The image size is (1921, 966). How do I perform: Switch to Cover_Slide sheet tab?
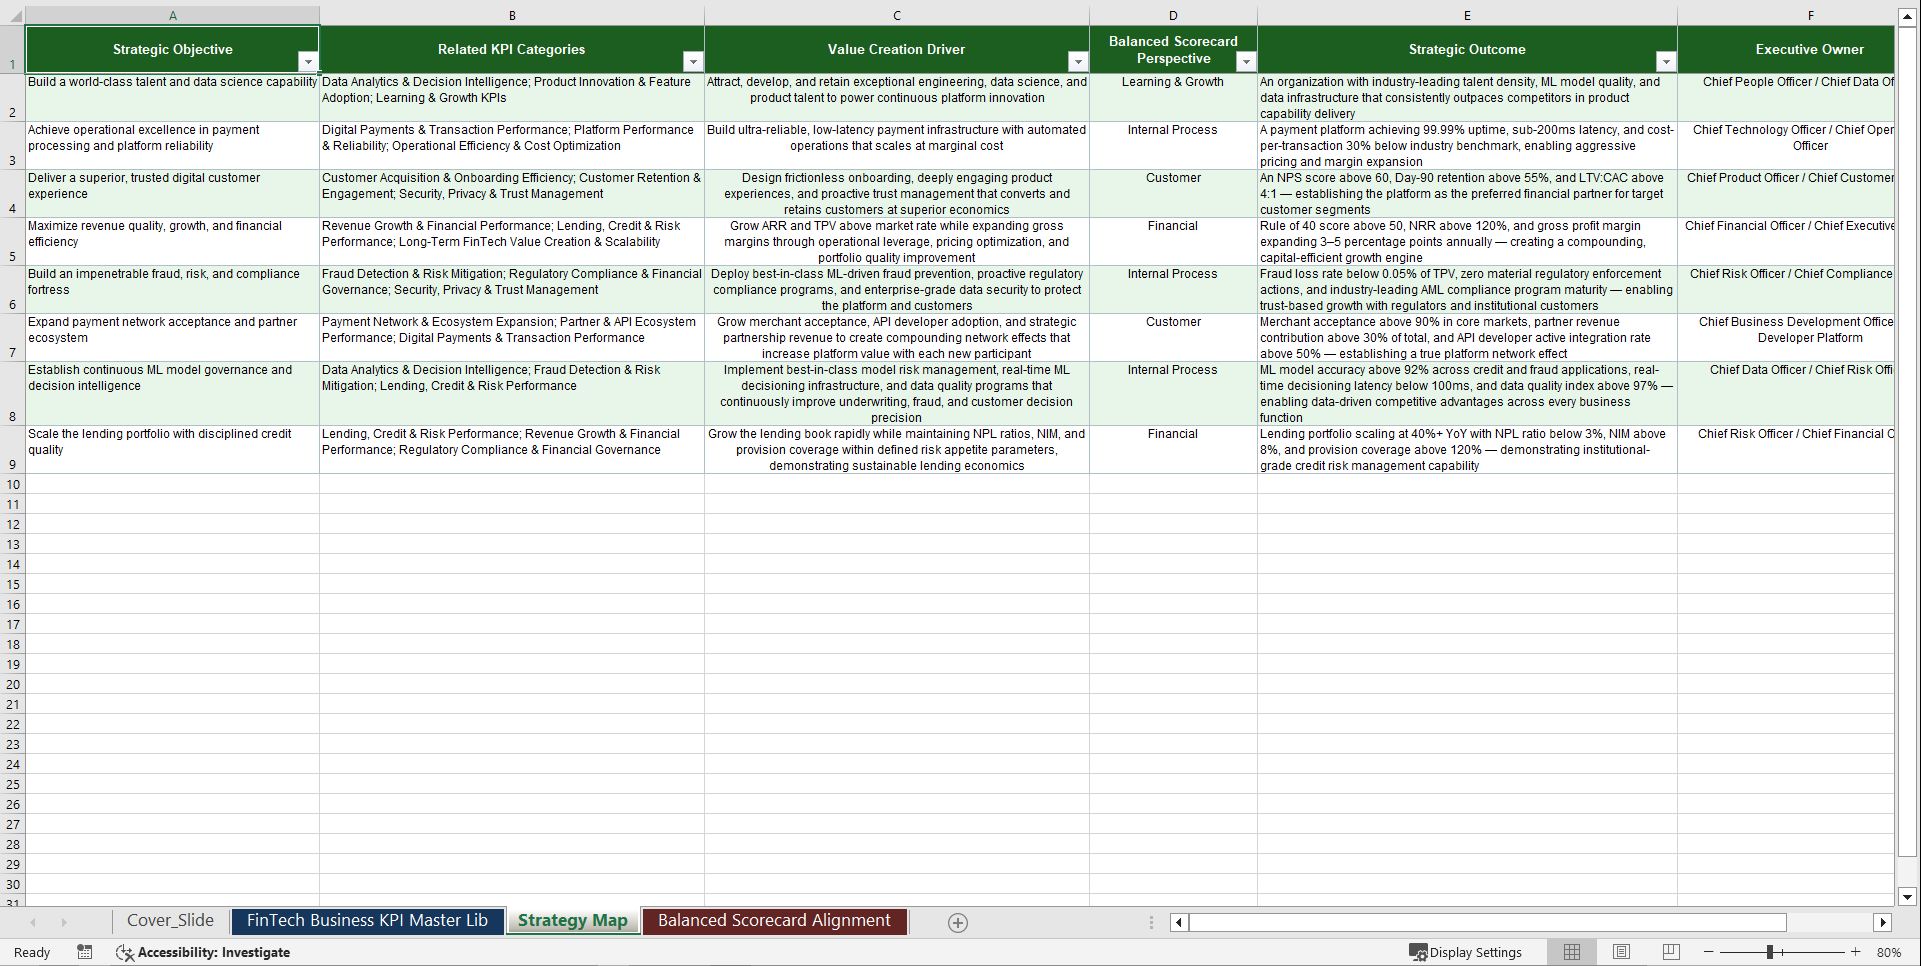coord(170,921)
